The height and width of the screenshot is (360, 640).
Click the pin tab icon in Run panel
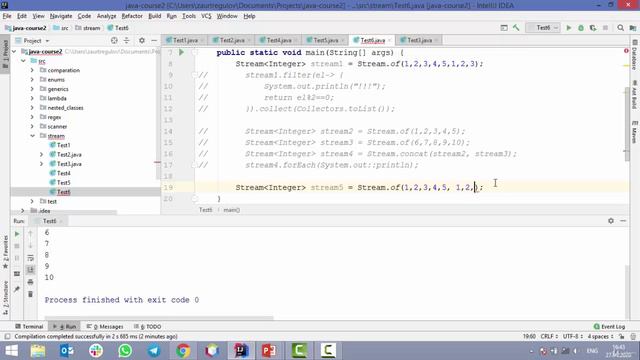(x=17, y=289)
